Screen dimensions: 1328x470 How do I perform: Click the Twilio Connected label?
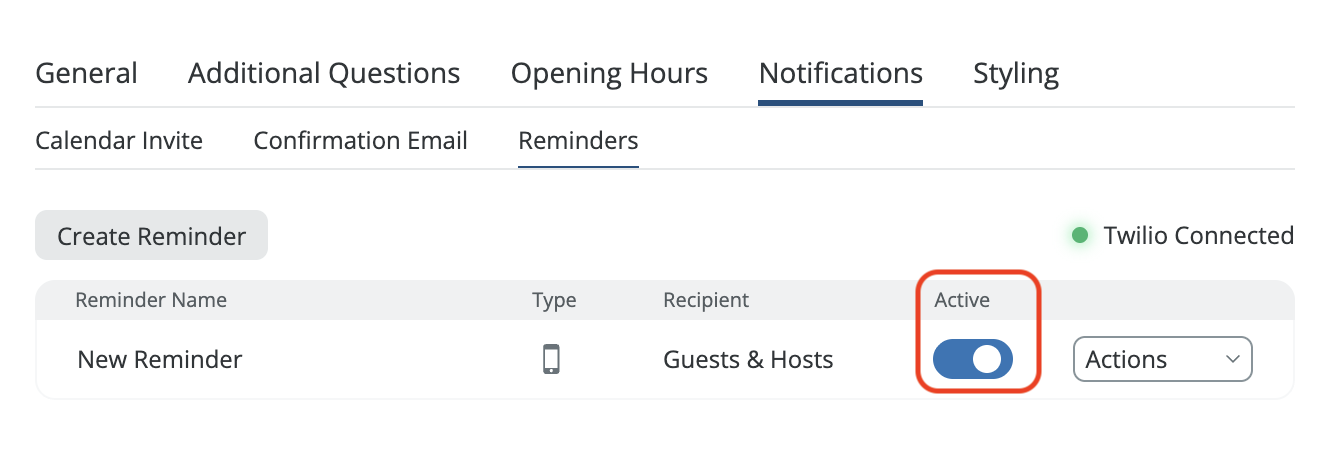(x=1198, y=236)
